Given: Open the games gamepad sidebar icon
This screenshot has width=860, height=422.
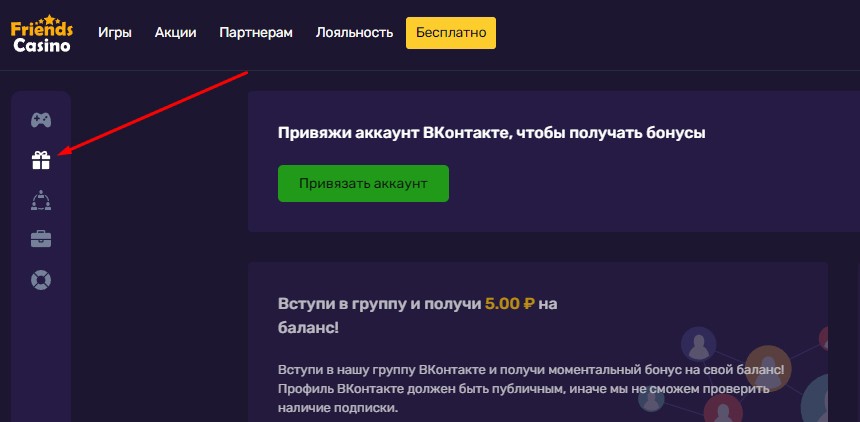Looking at the screenshot, I should 41,120.
